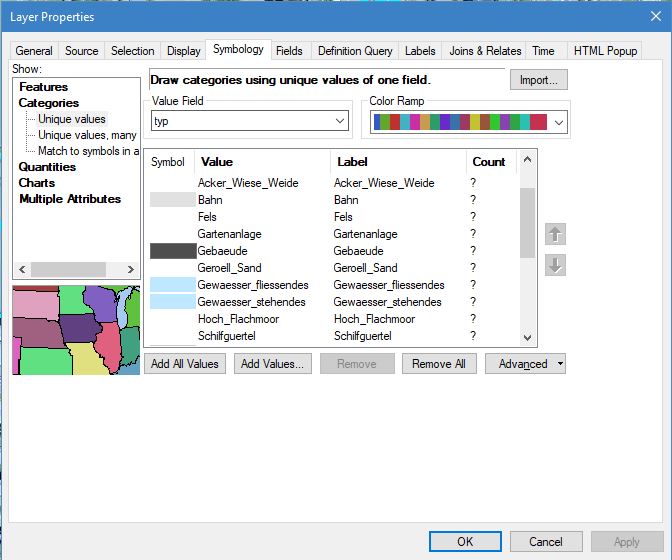The height and width of the screenshot is (560, 672).
Task: Select Unique values, many fields option
Action: [x=87, y=135]
